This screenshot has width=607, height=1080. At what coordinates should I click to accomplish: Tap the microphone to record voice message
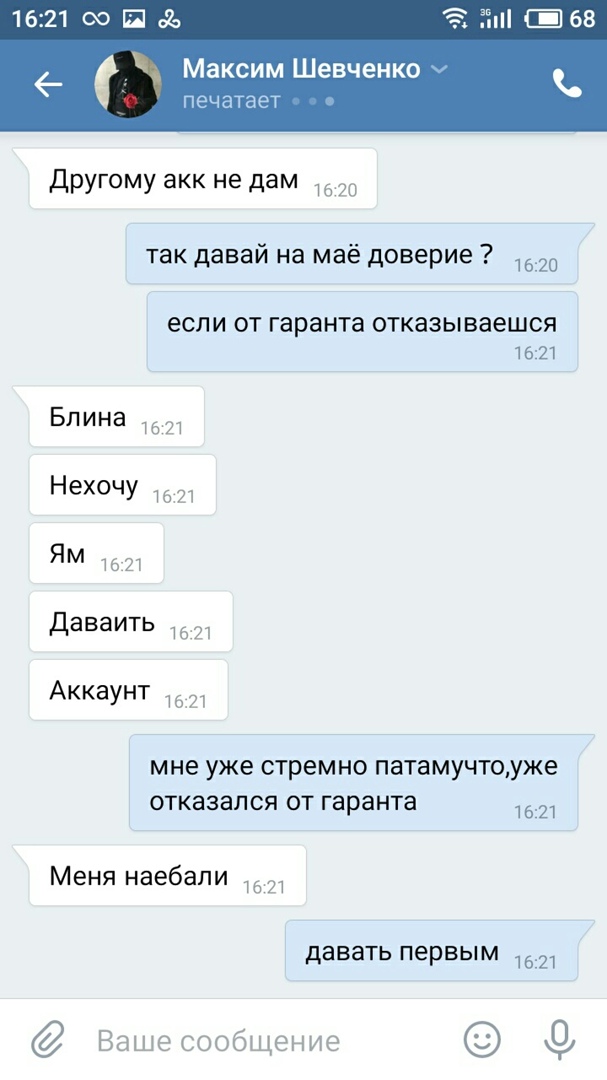[x=559, y=1039]
